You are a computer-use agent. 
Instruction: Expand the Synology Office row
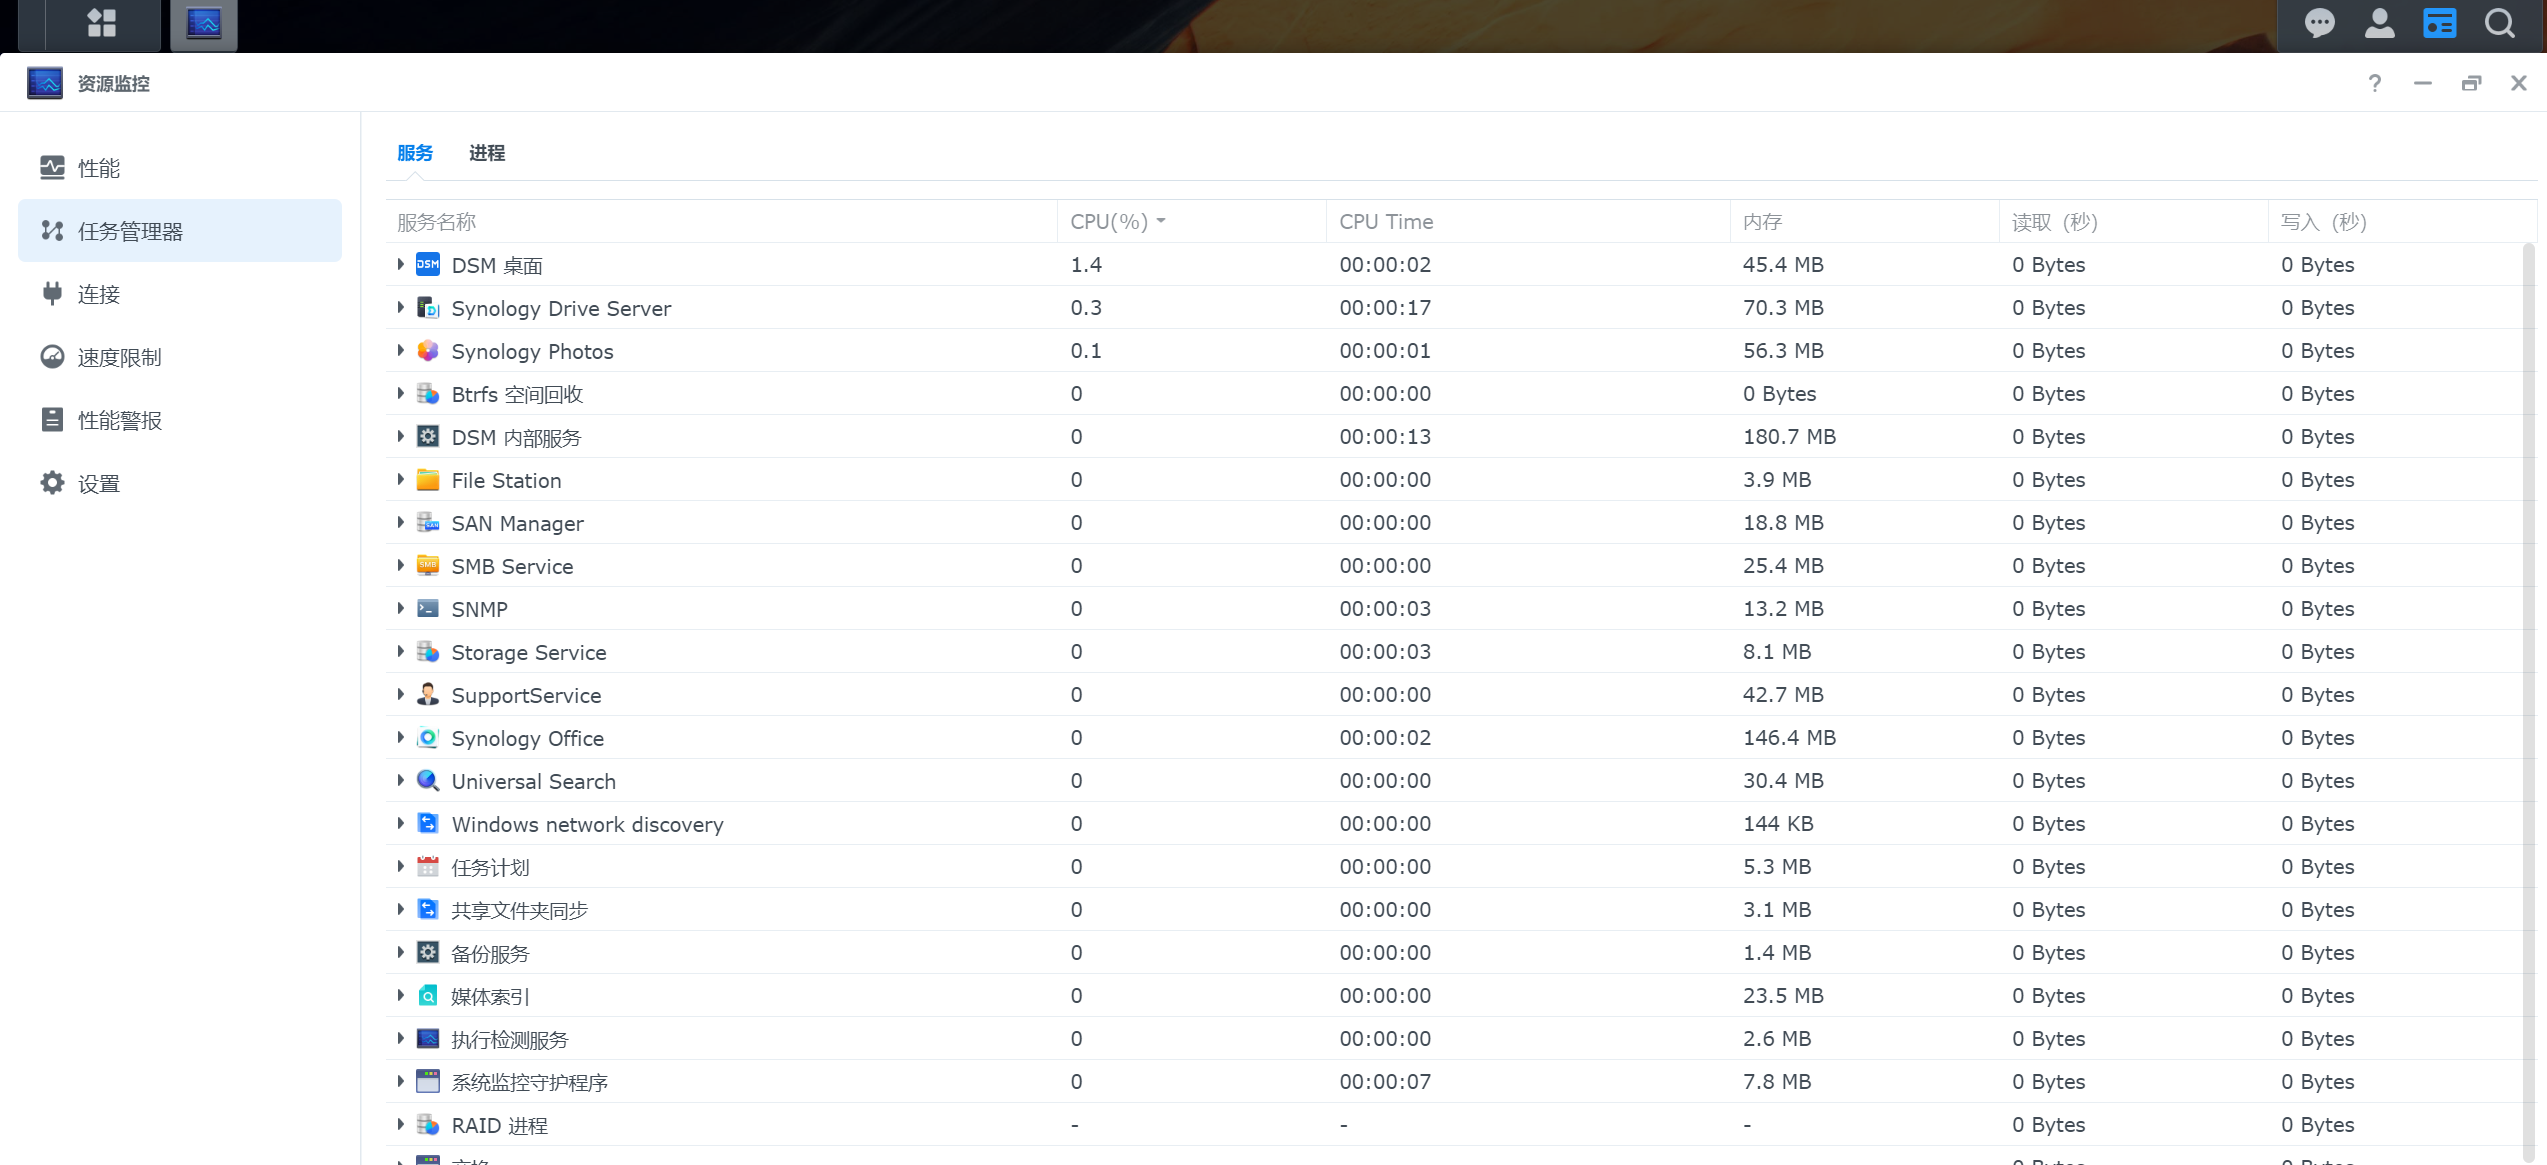(401, 737)
